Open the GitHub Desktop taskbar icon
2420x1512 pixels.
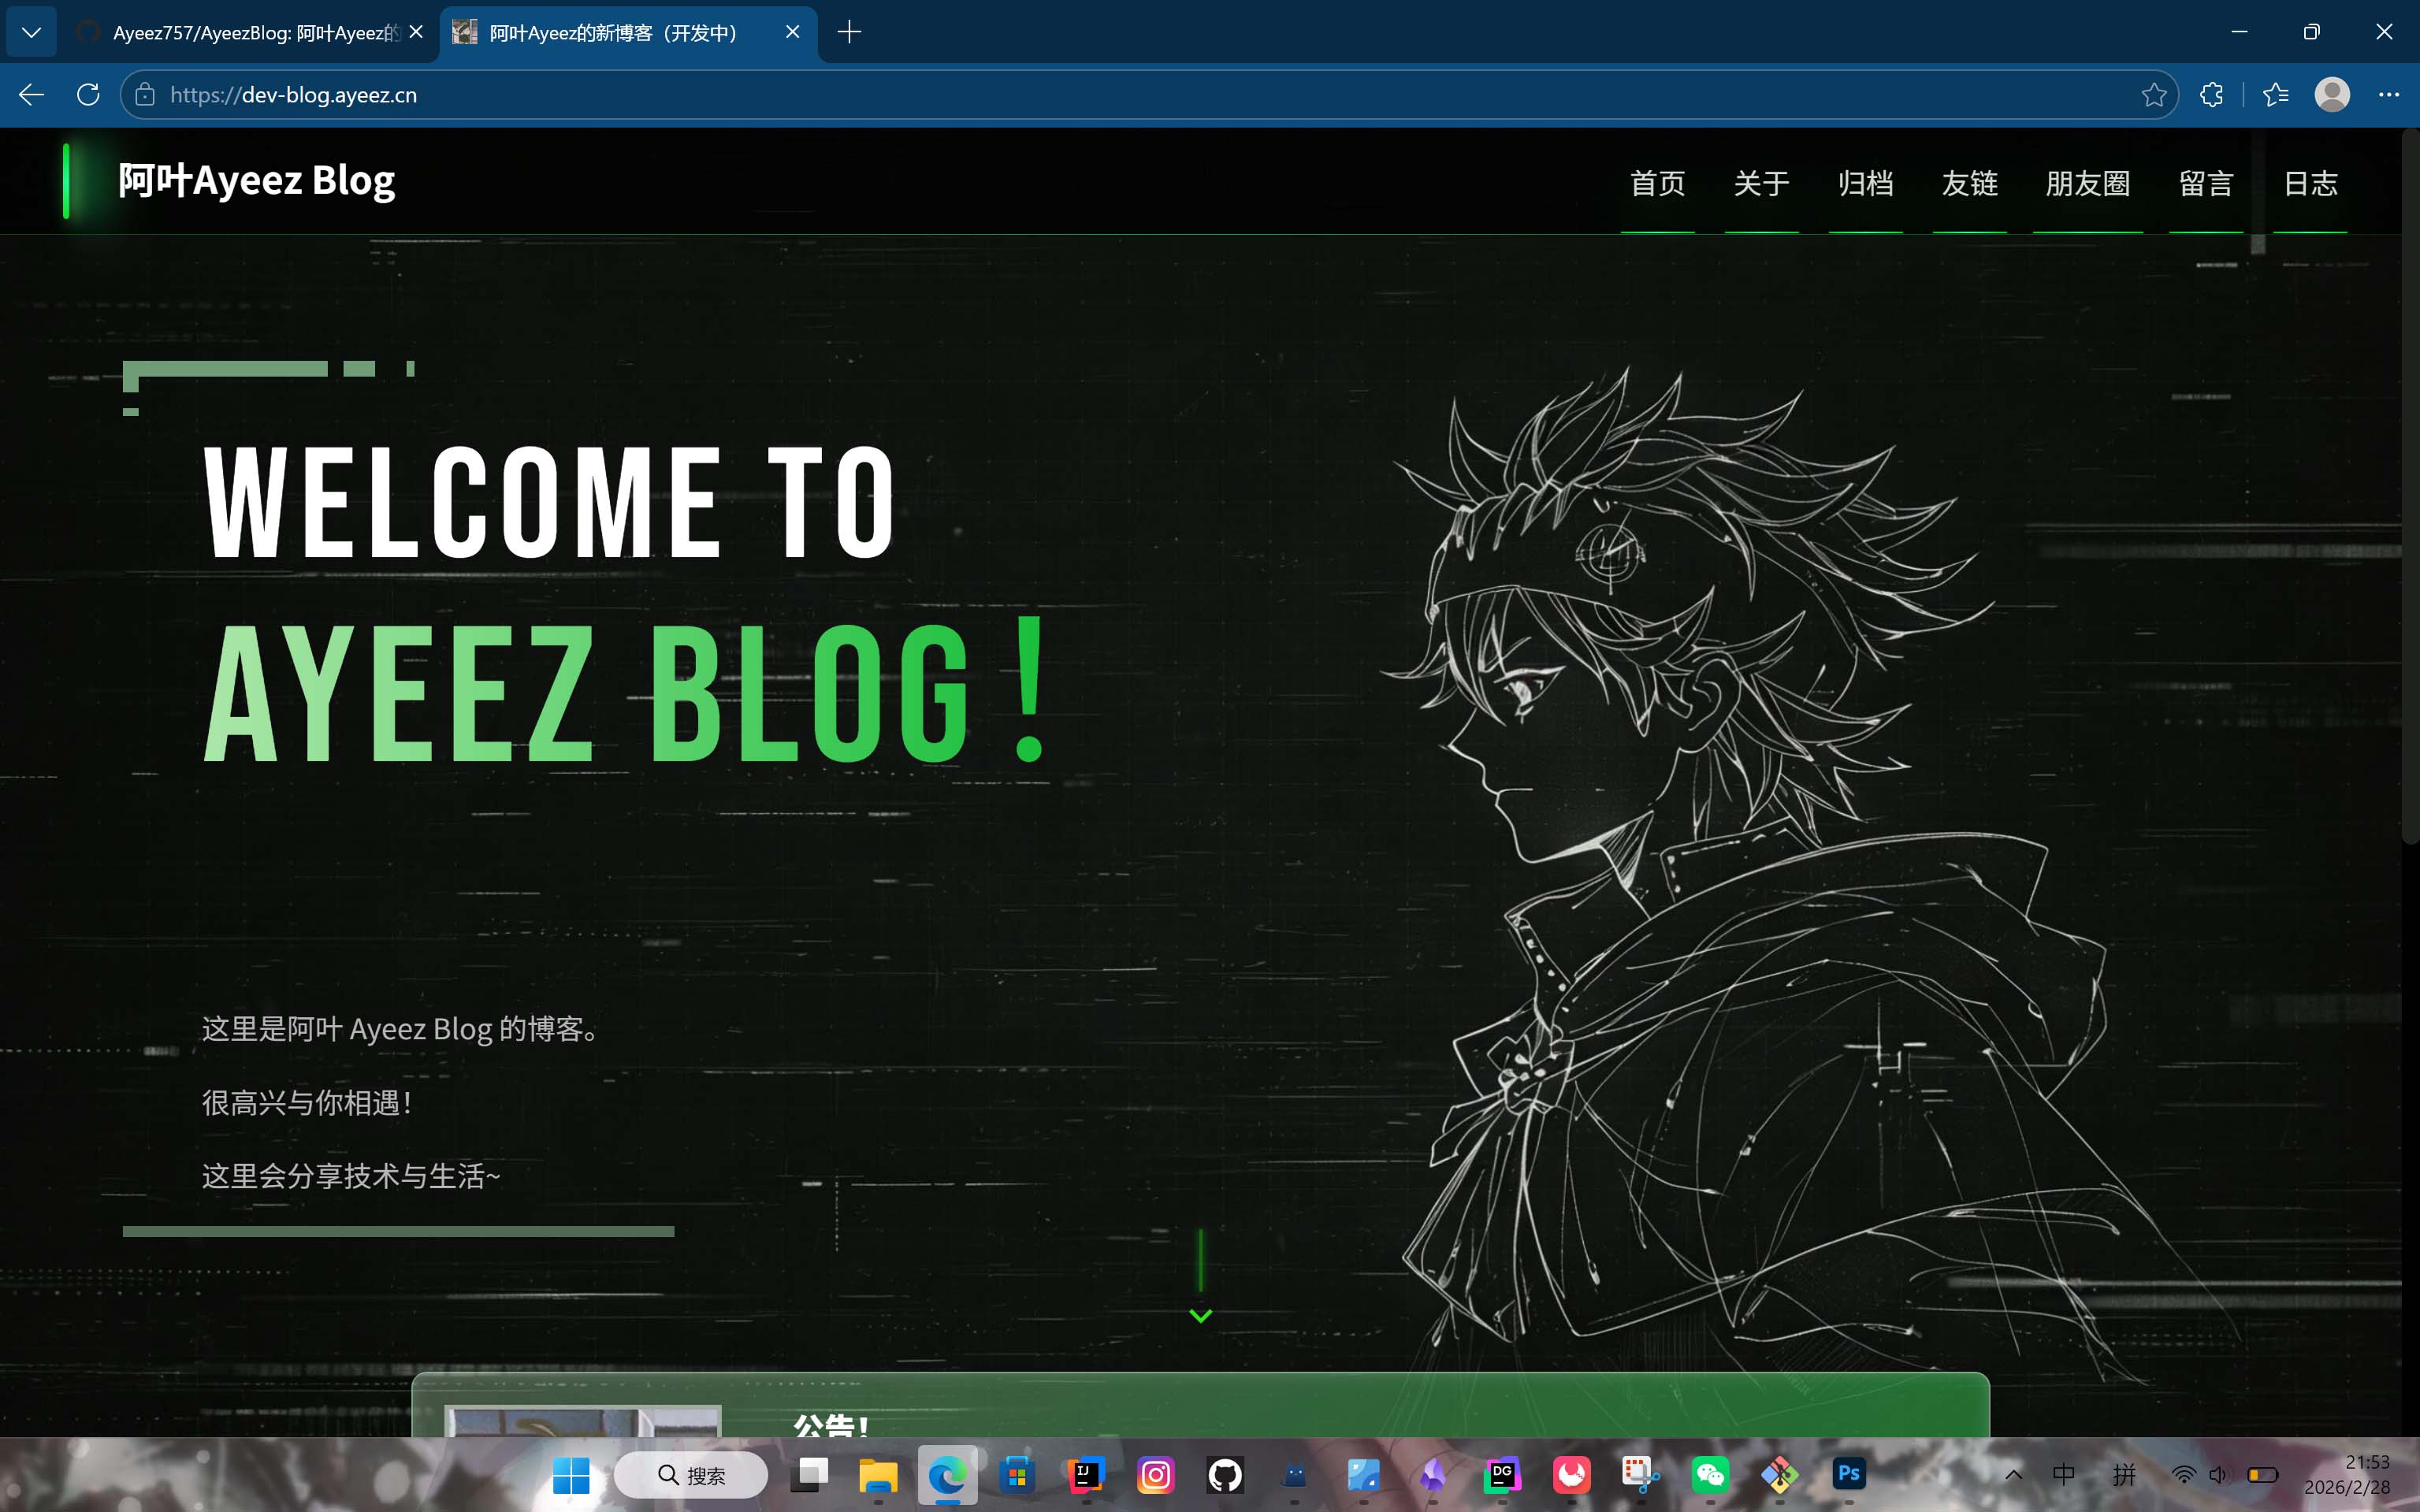pyautogui.click(x=1225, y=1474)
